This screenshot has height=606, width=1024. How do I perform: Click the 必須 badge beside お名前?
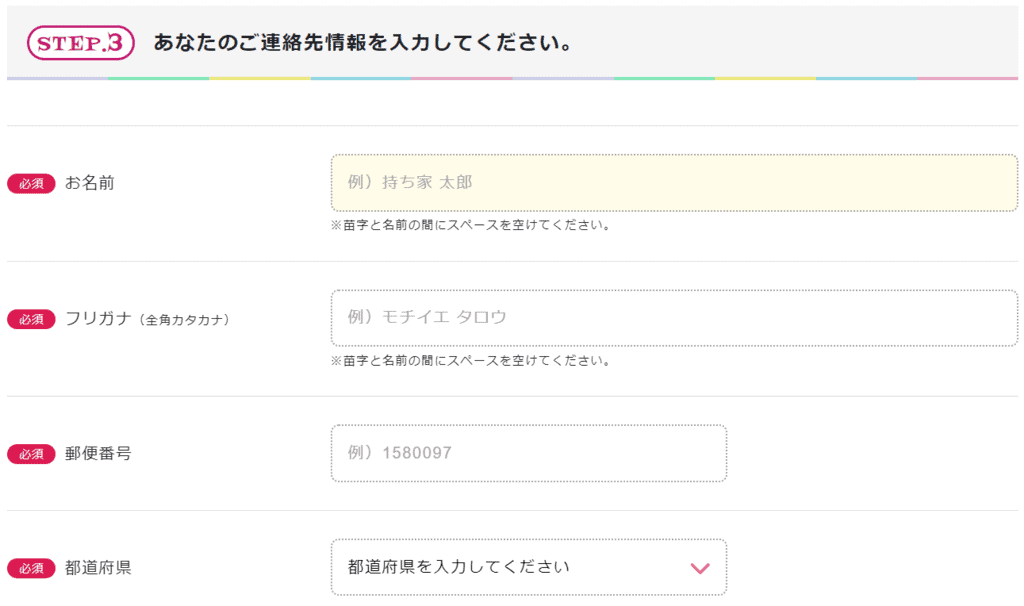pos(31,183)
